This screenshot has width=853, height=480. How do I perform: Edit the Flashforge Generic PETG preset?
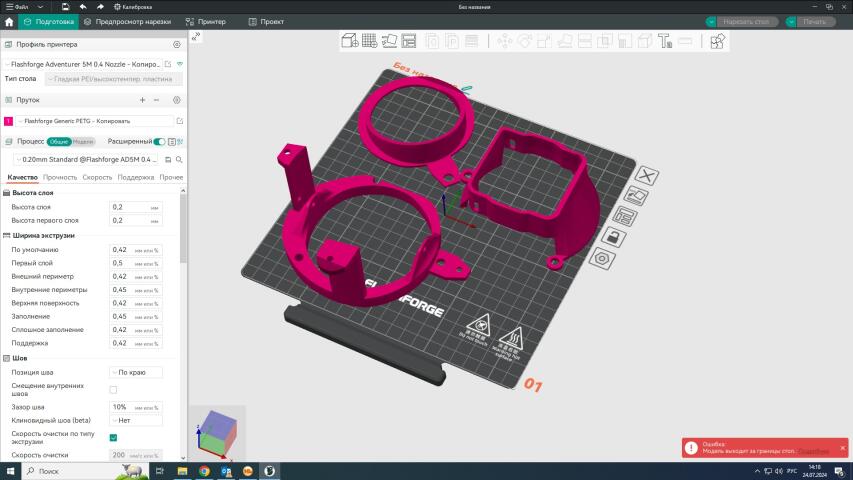coord(180,121)
